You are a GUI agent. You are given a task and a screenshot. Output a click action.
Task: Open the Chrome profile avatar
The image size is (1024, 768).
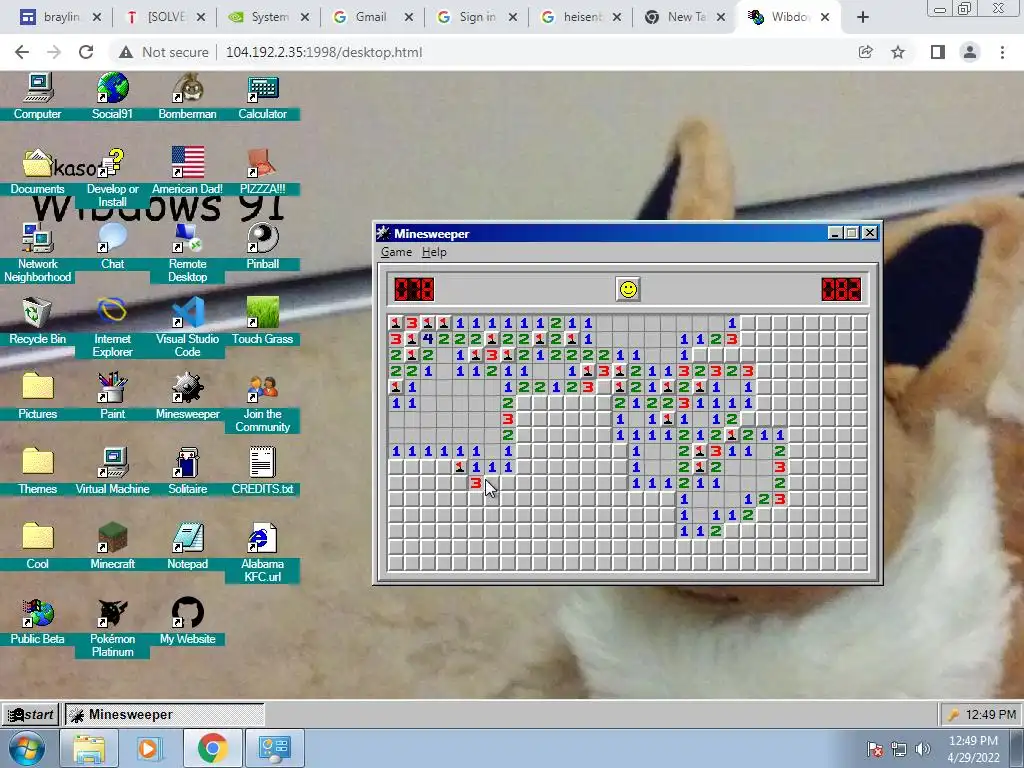970,52
